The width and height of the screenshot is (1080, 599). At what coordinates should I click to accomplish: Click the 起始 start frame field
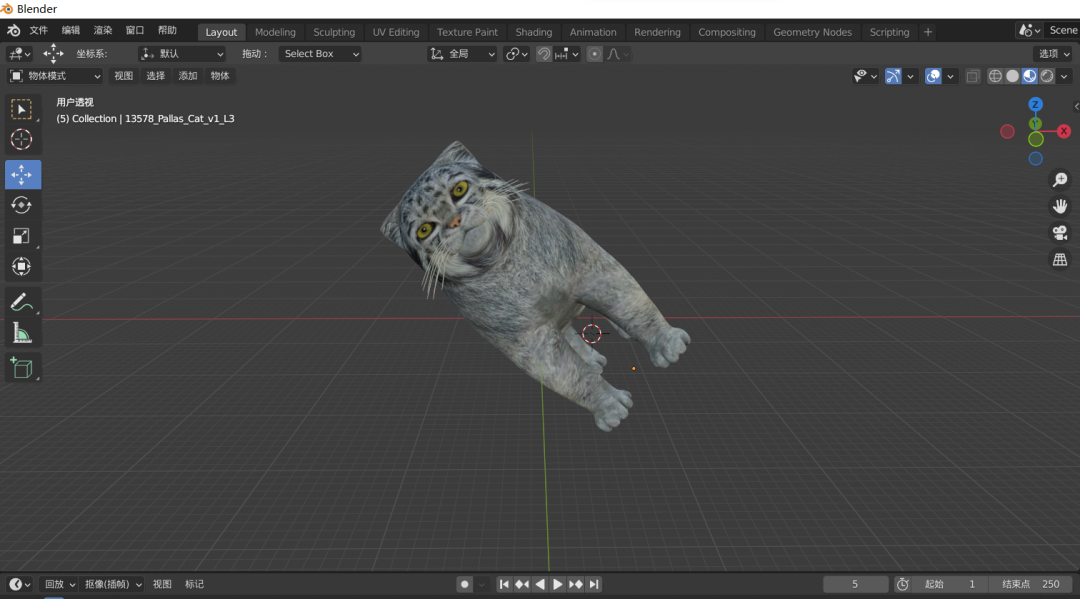point(950,585)
